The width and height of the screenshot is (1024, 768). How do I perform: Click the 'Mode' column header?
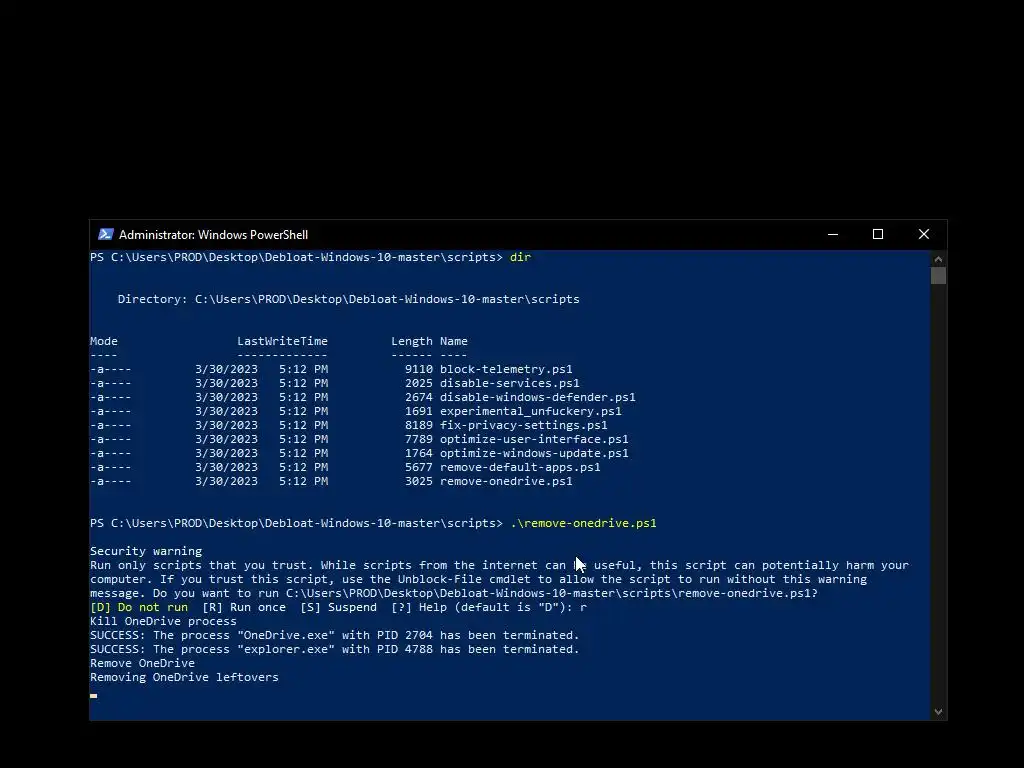coord(104,341)
